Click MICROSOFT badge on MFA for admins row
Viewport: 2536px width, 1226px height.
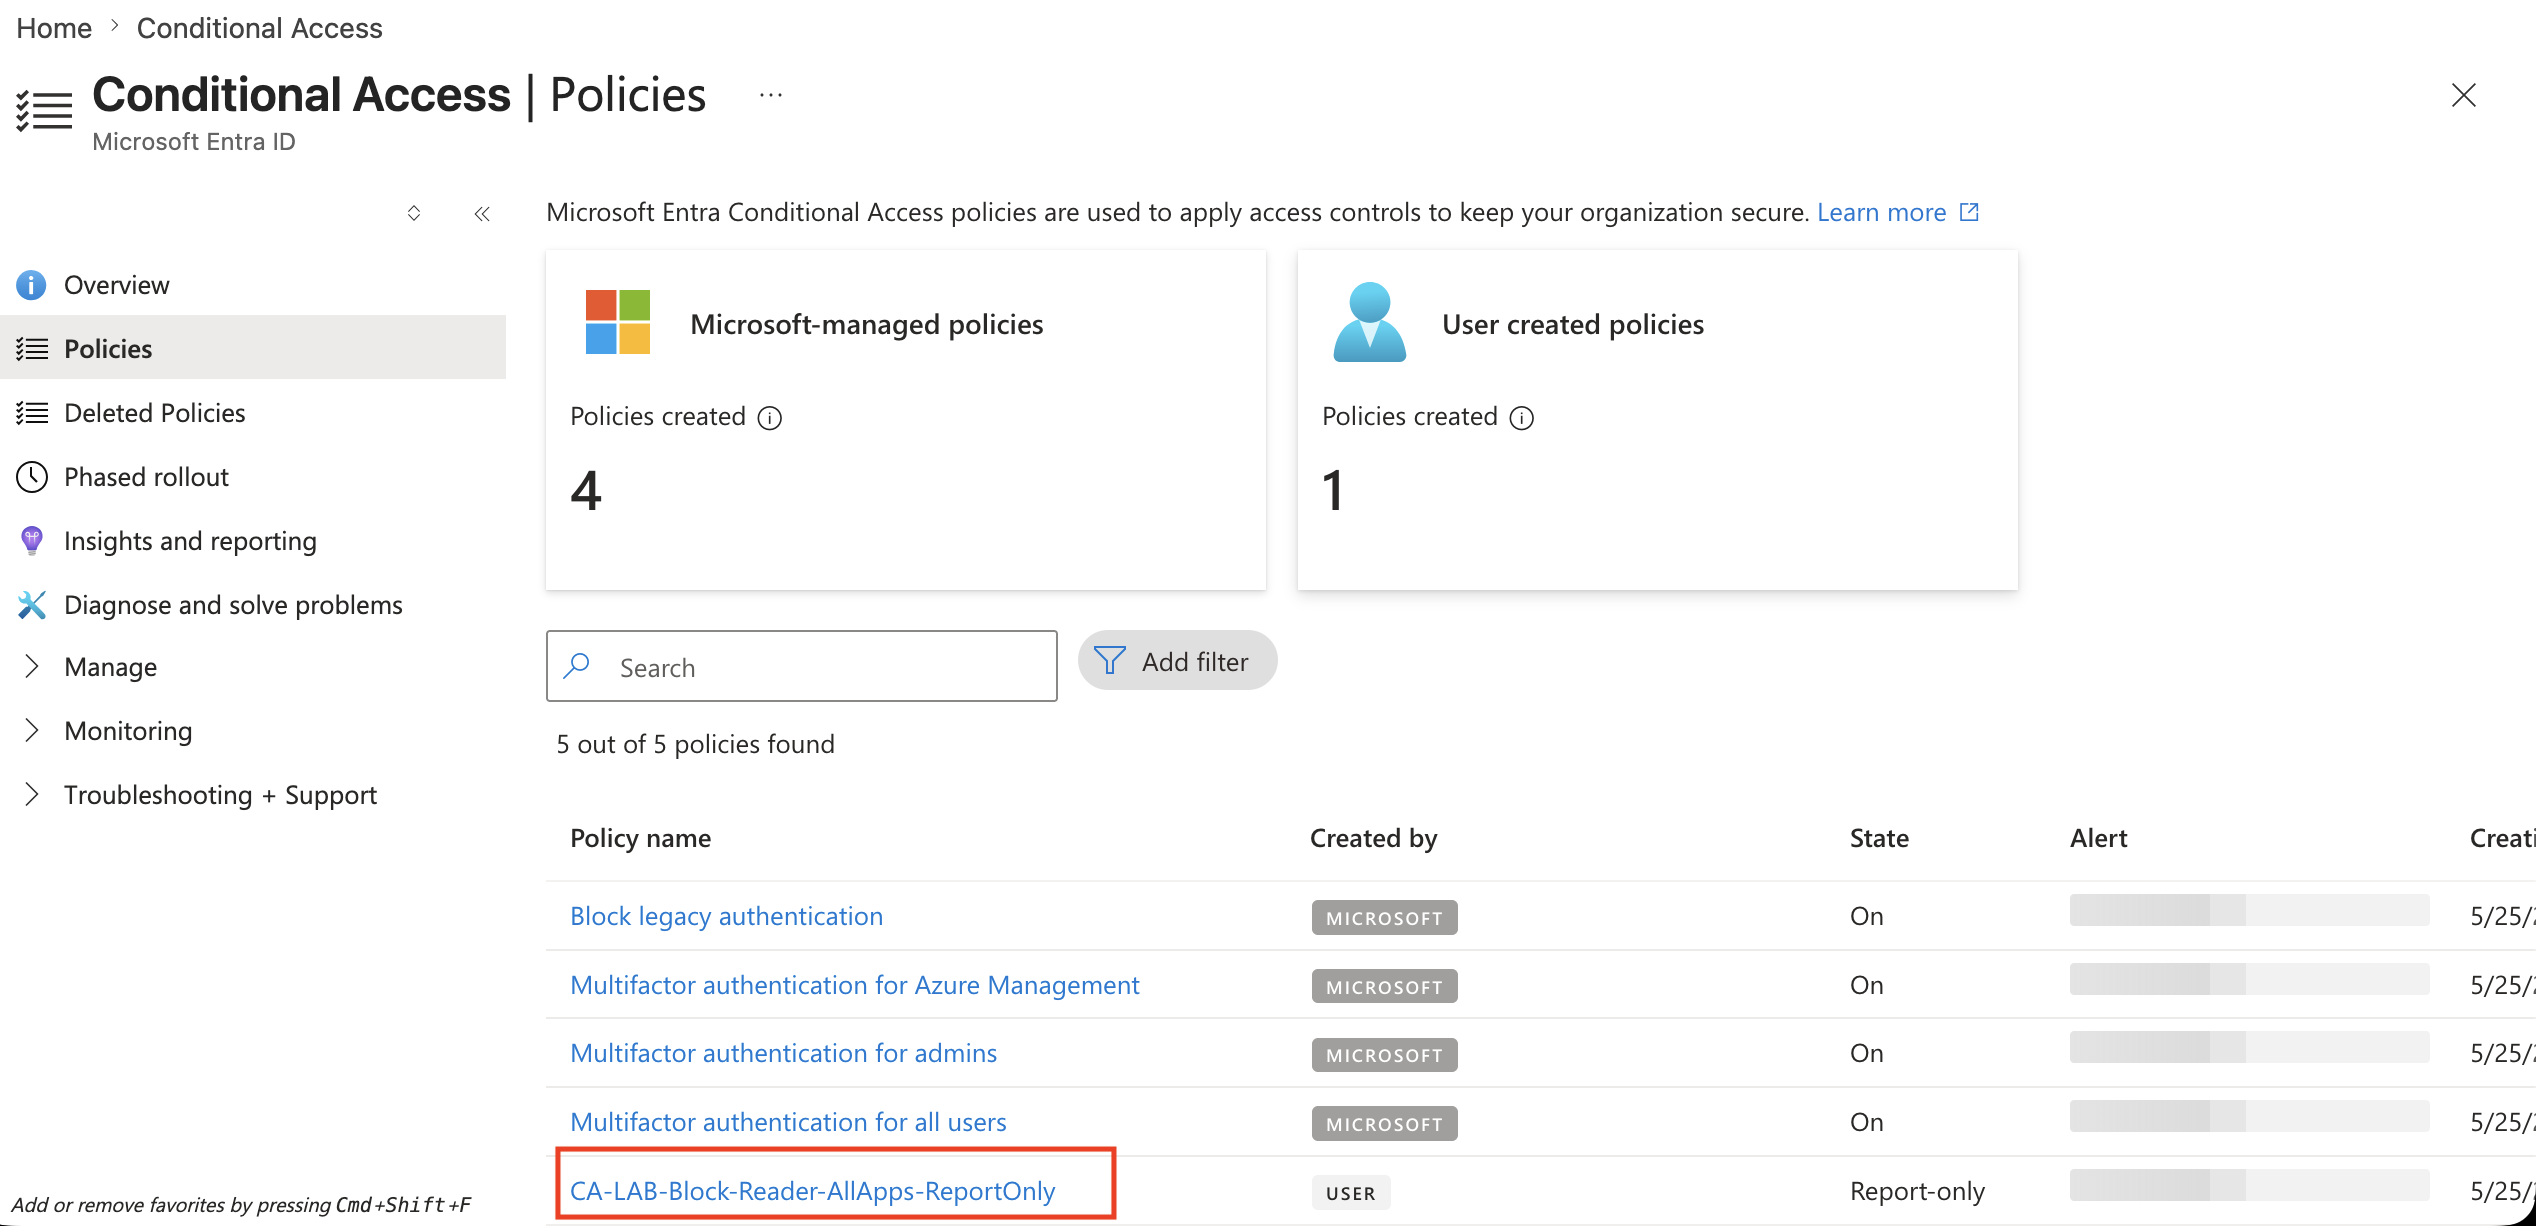(x=1385, y=1055)
